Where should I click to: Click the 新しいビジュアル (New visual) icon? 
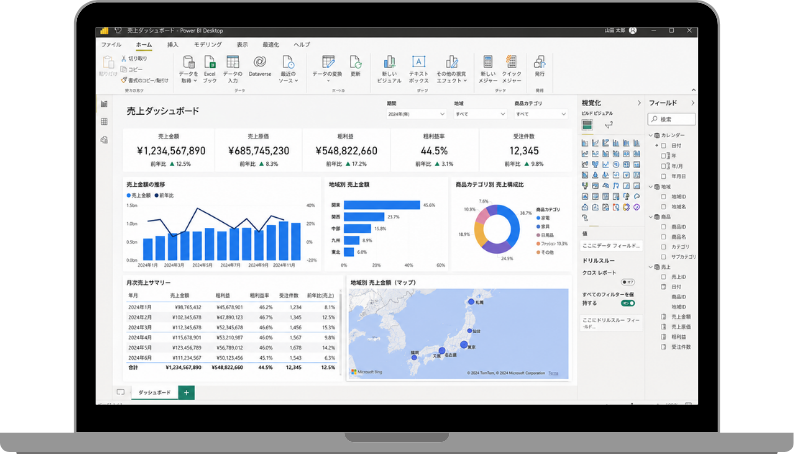389,62
